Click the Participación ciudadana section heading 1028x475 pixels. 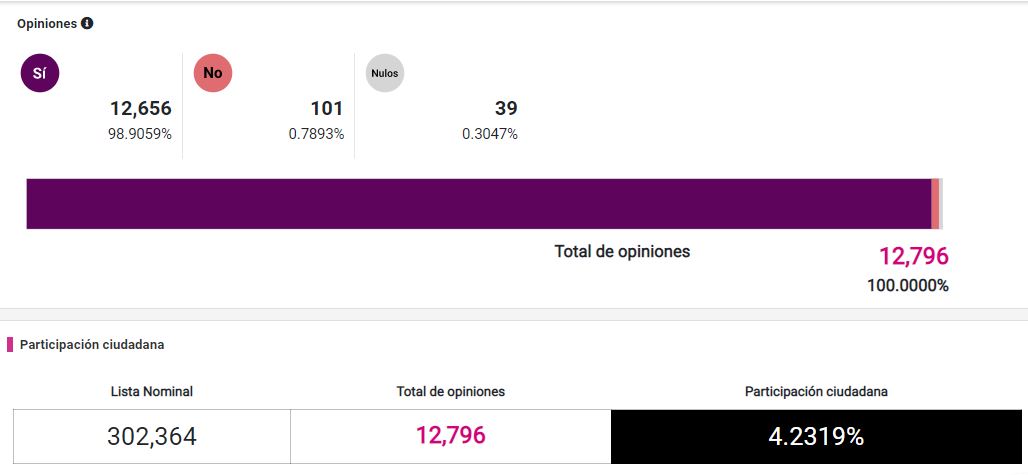coord(92,345)
